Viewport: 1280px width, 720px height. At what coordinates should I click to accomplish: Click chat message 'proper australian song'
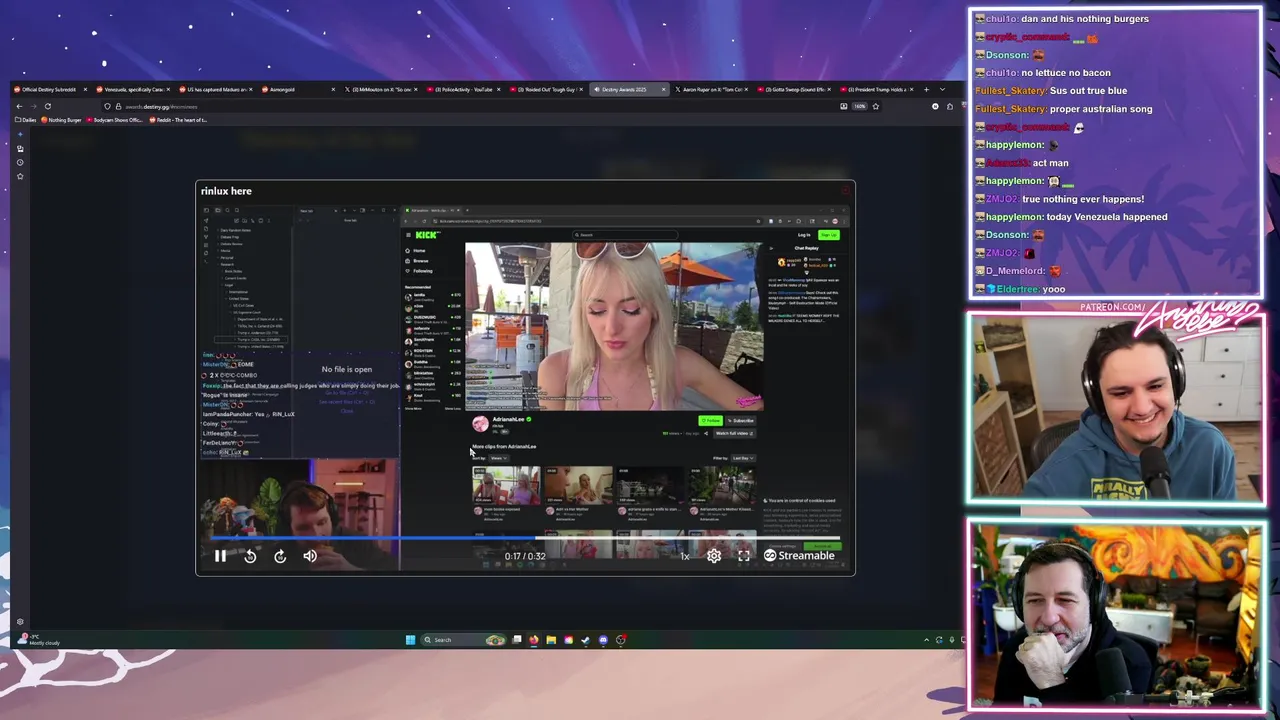coord(1101,109)
